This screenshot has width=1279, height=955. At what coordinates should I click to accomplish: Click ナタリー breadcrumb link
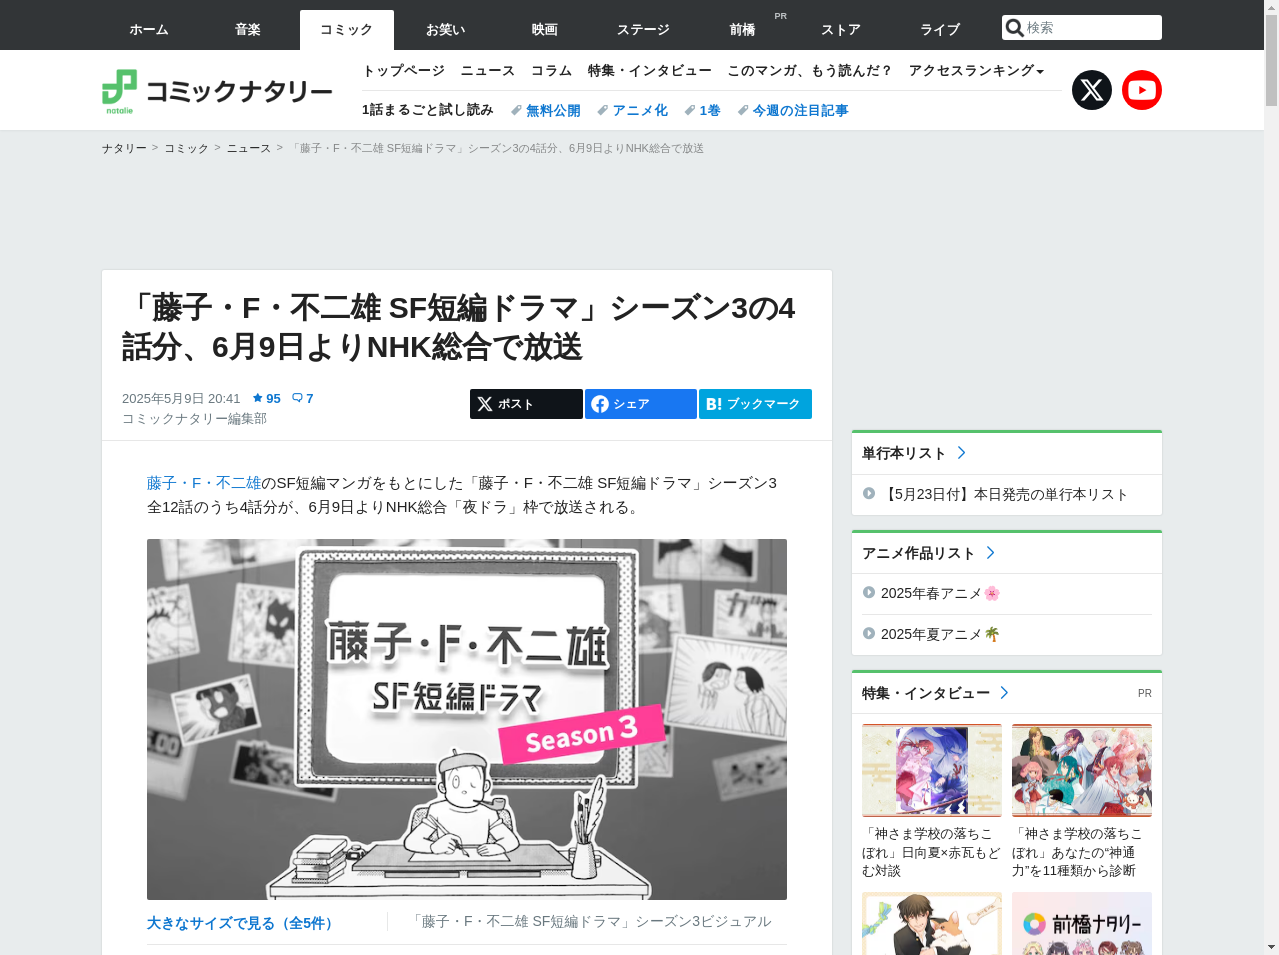point(124,148)
